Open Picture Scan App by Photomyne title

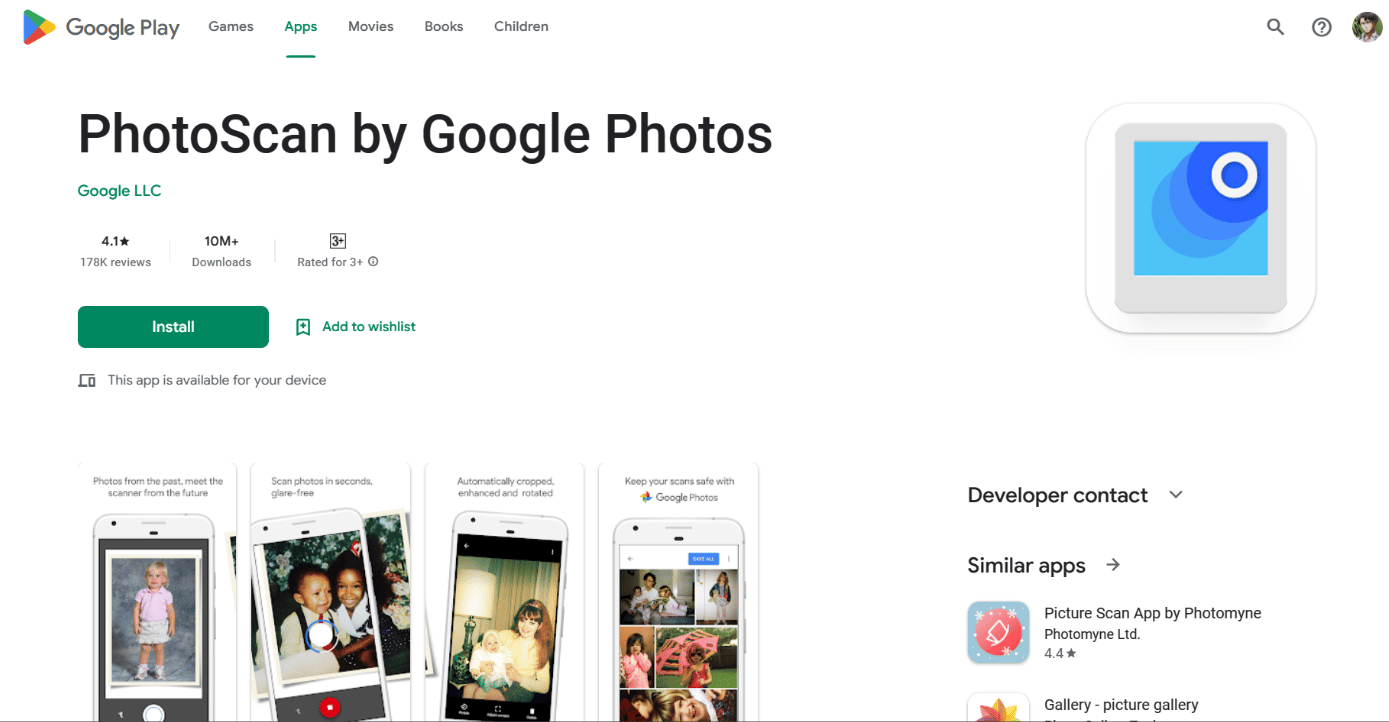[1153, 613]
